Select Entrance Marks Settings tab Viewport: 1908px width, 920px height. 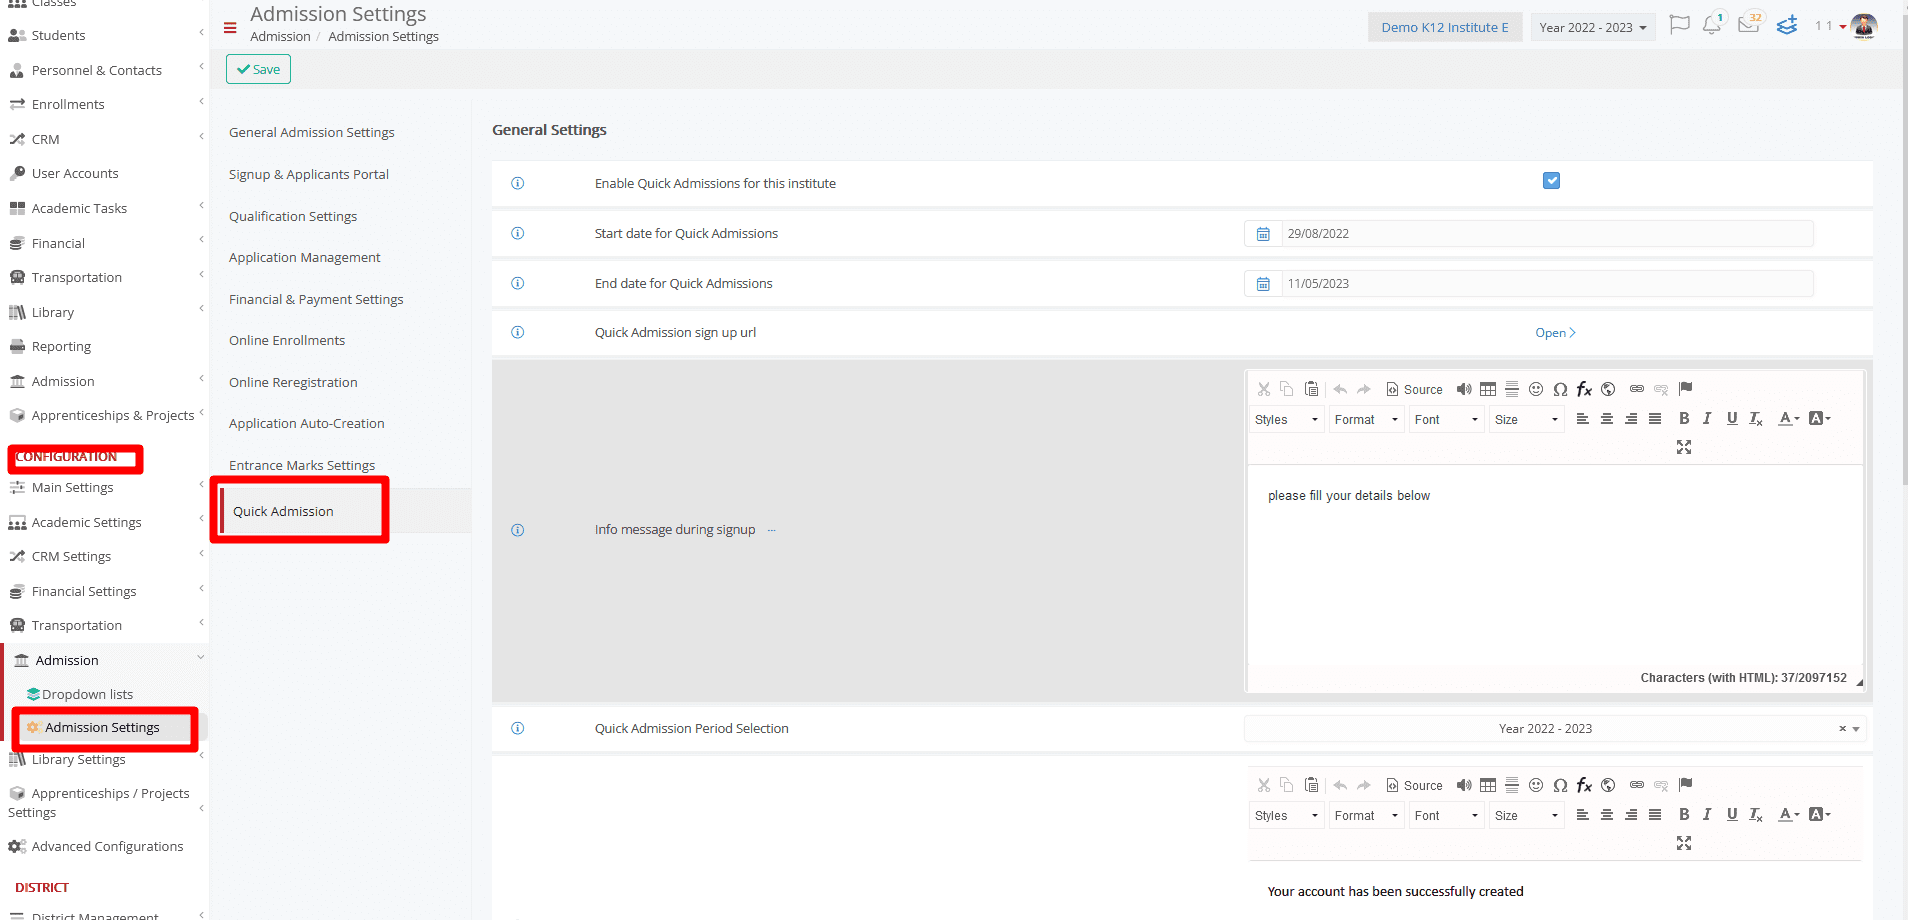[x=302, y=465]
